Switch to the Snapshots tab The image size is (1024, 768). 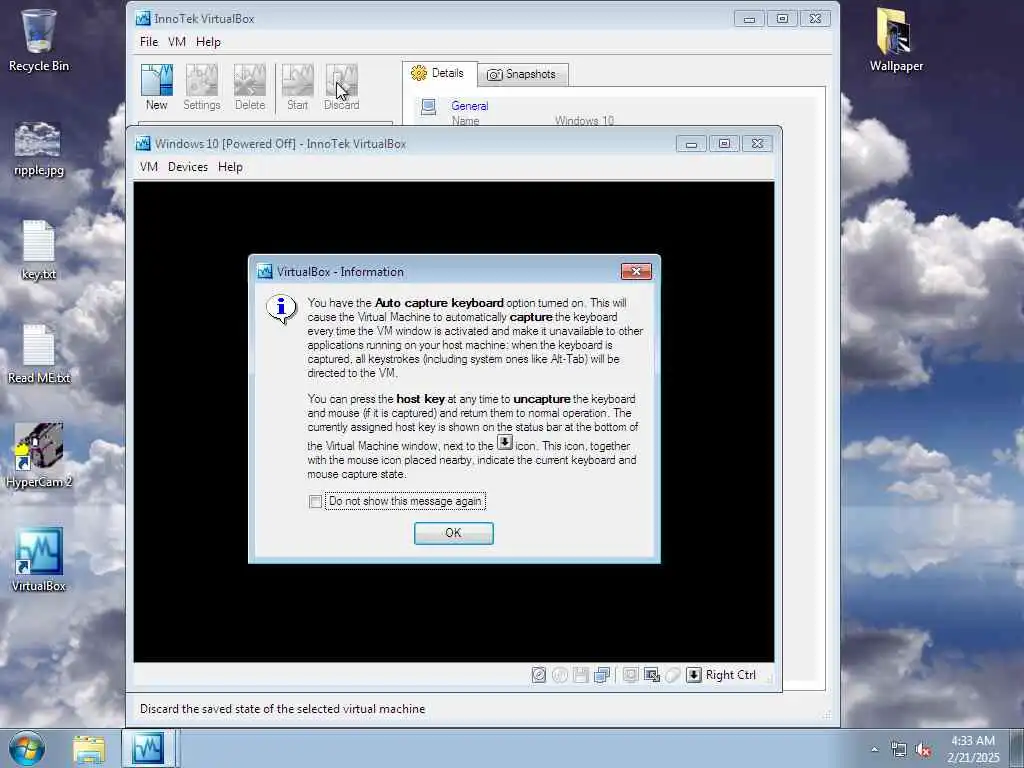tap(522, 74)
